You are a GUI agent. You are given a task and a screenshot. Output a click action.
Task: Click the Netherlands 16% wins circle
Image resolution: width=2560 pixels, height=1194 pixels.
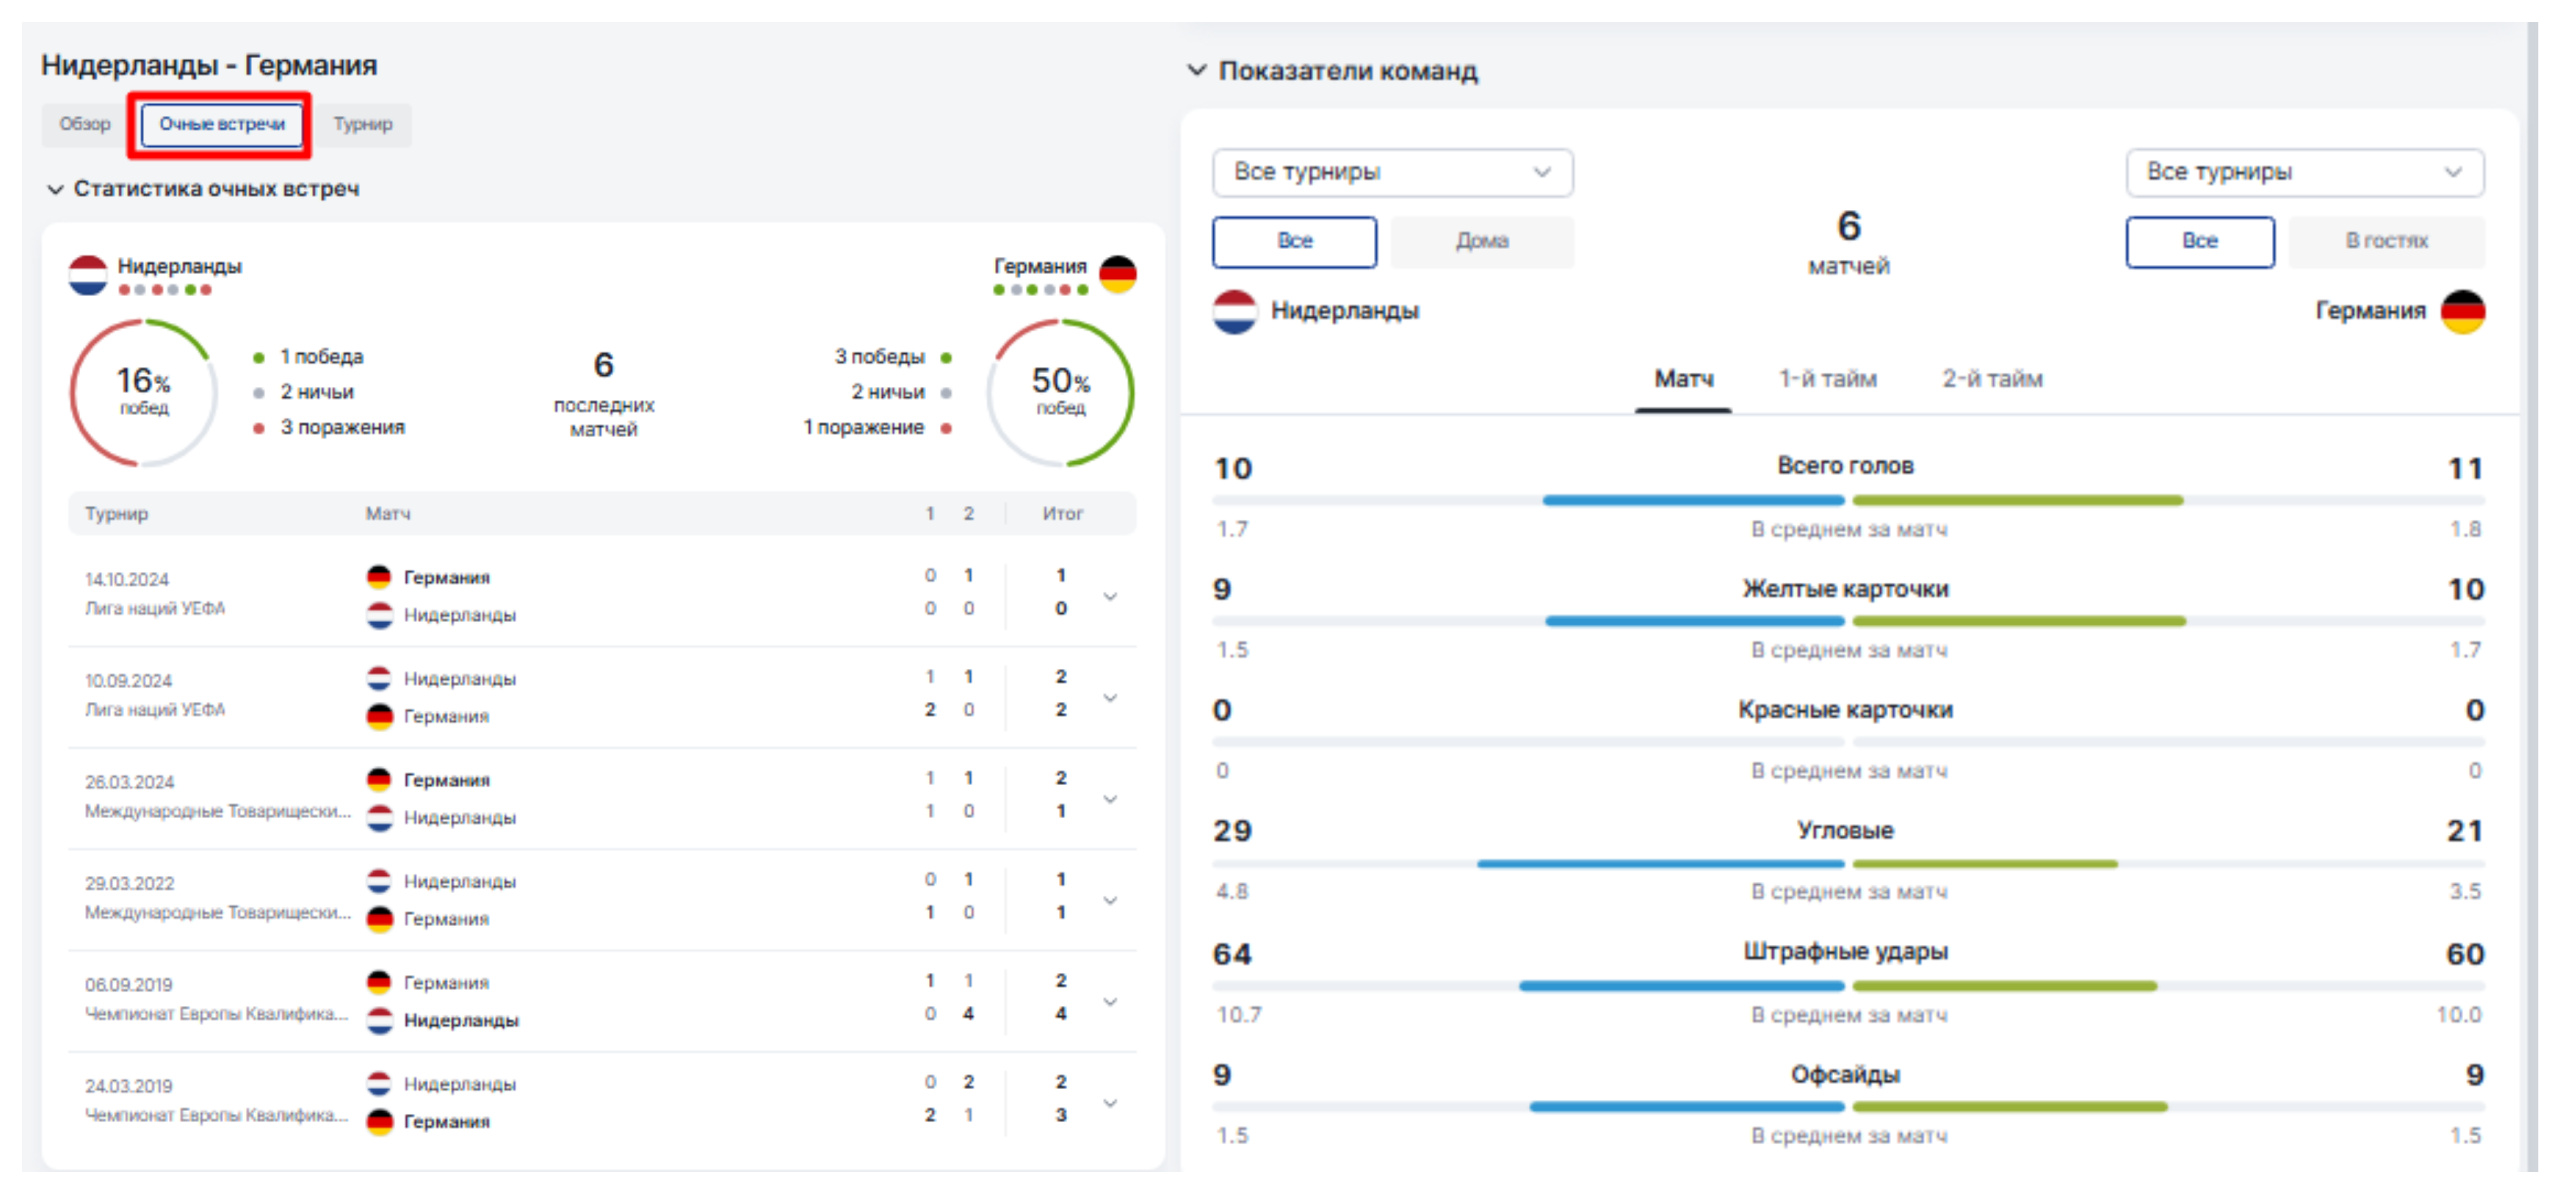[143, 392]
